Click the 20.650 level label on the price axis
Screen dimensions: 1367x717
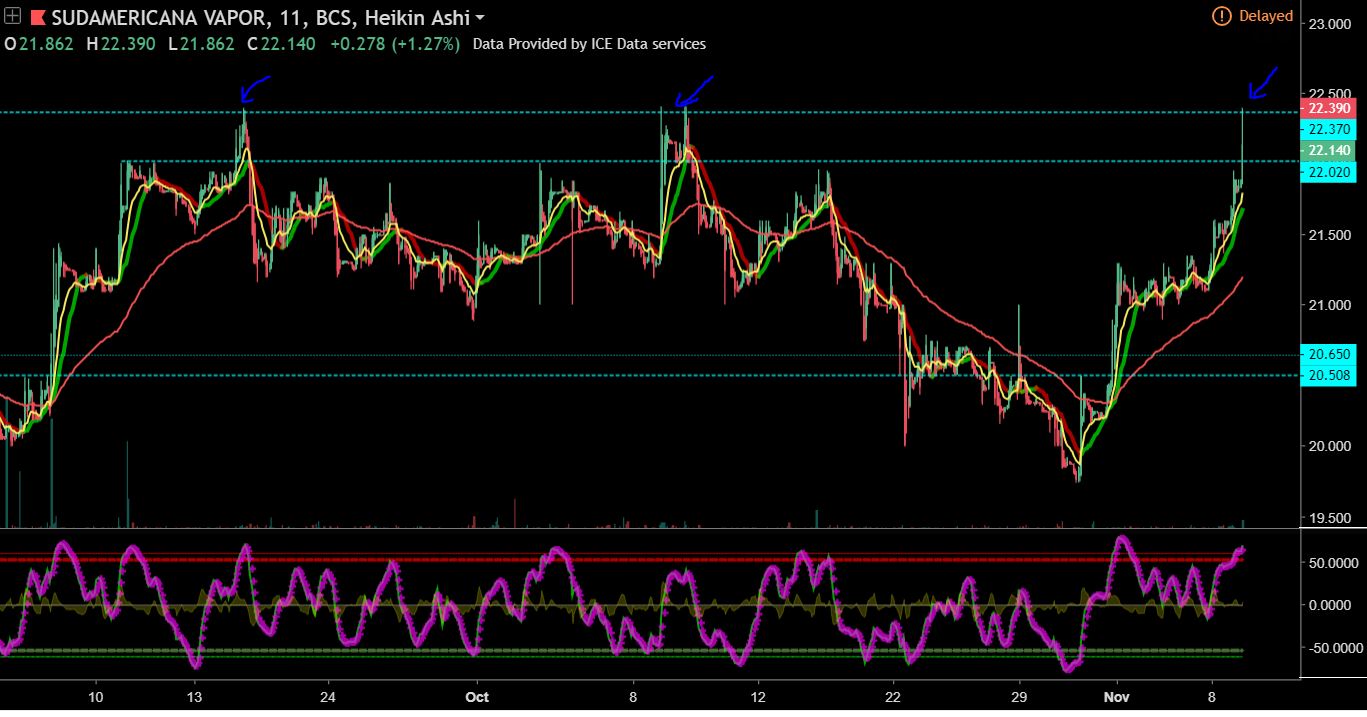1327,354
